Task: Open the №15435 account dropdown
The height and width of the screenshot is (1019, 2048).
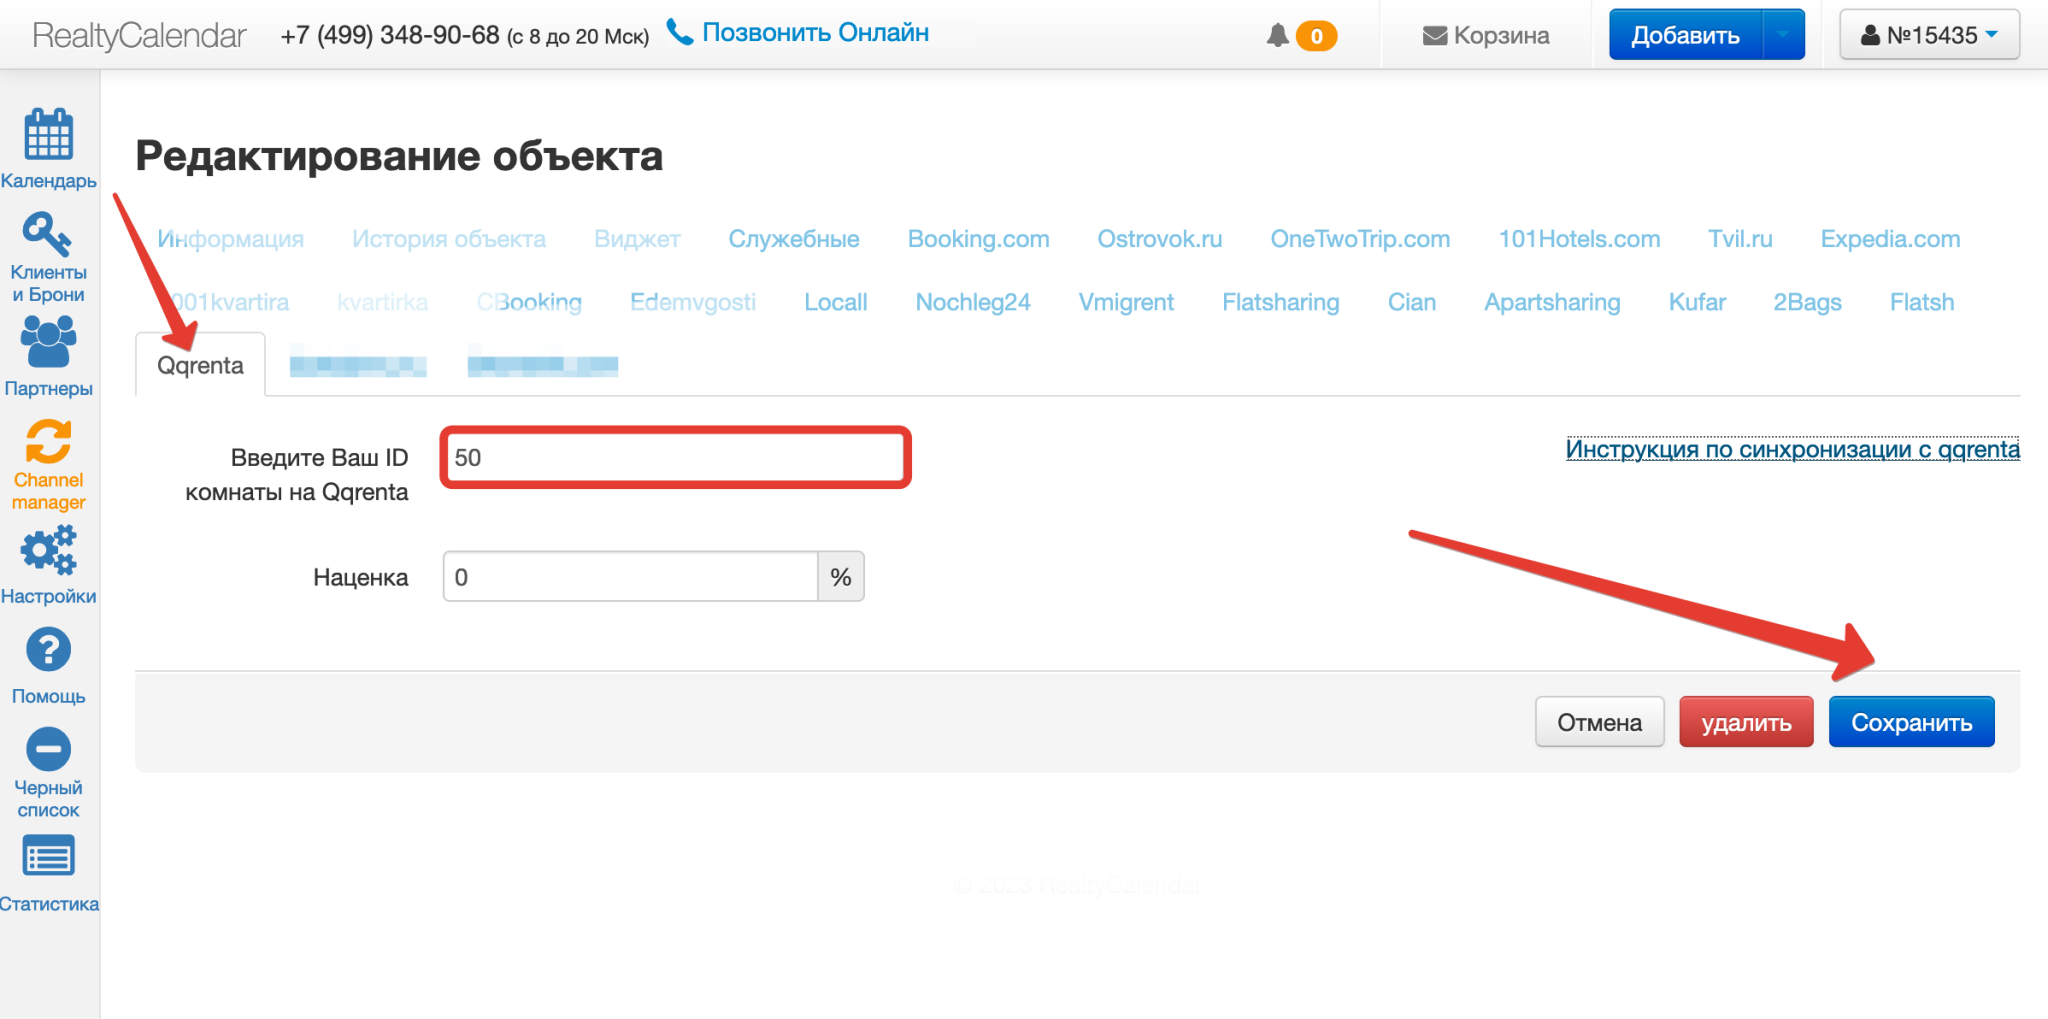Action: click(x=1929, y=35)
